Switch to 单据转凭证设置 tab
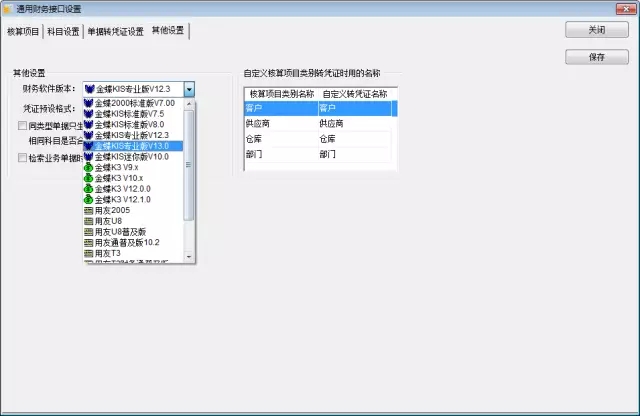 click(x=116, y=31)
